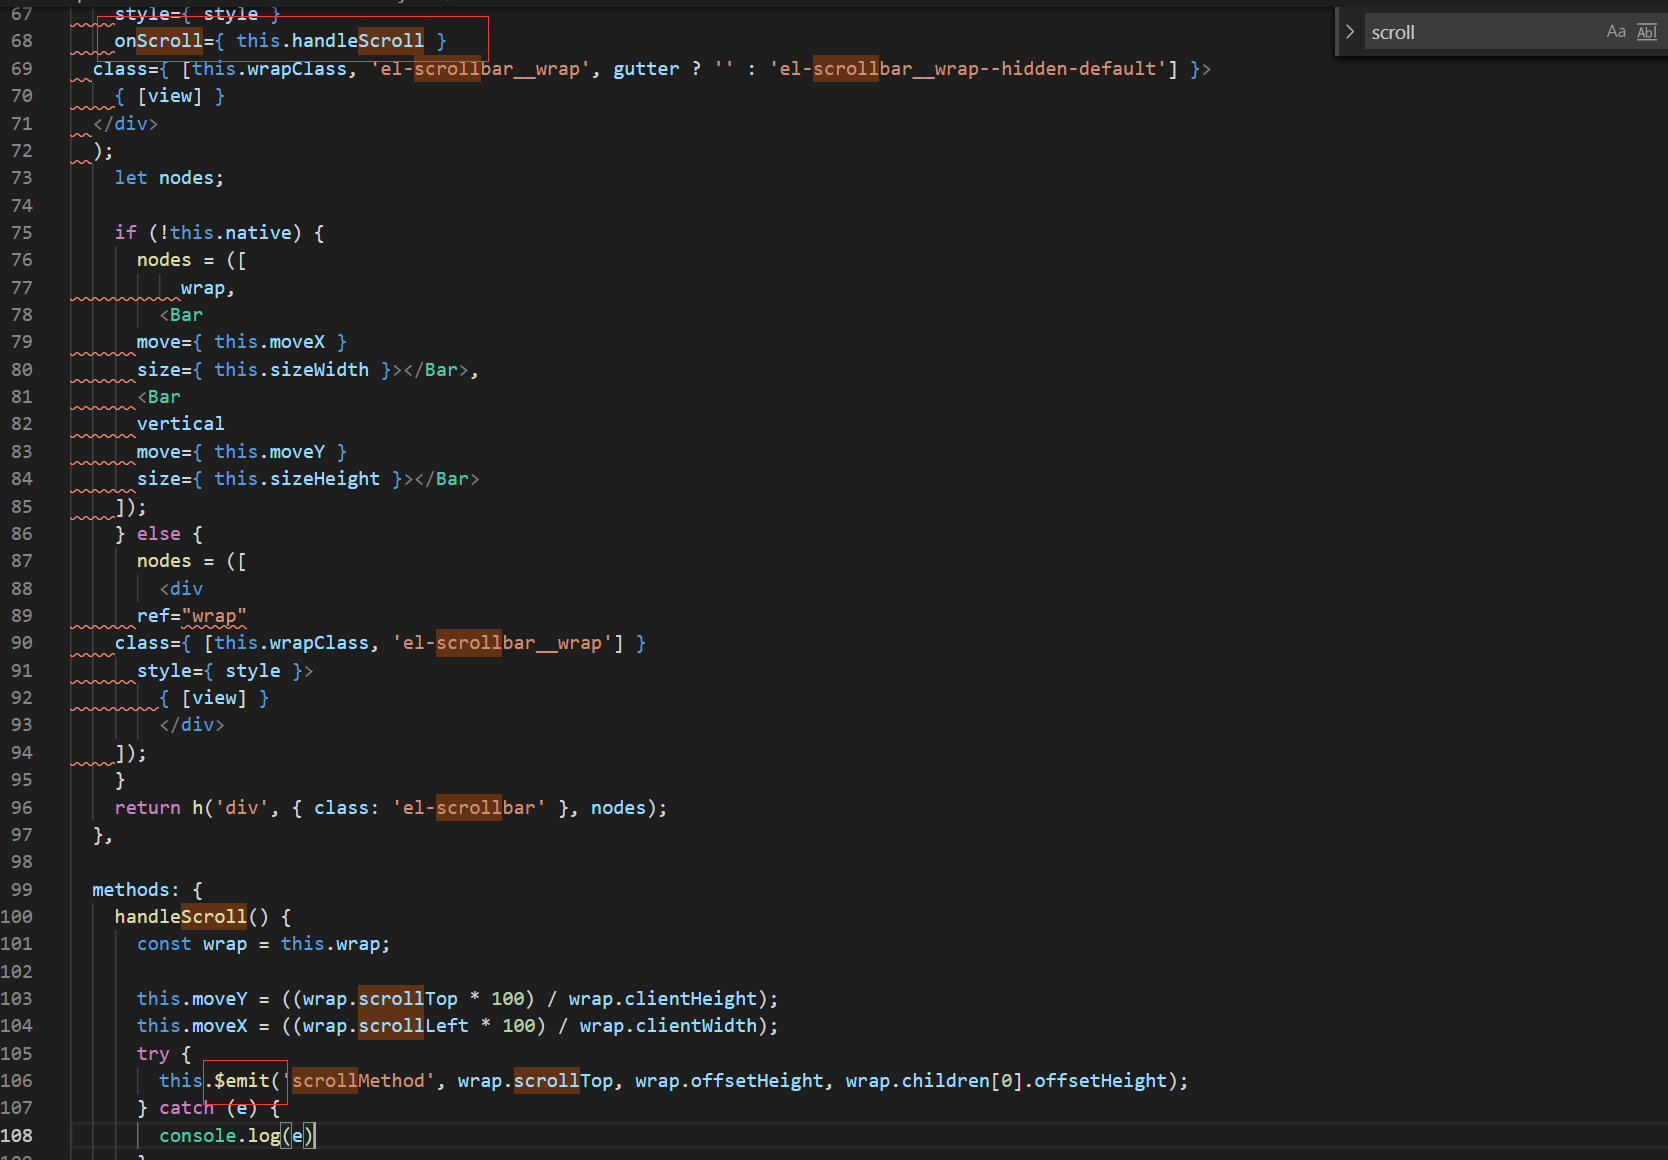Image resolution: width=1668 pixels, height=1160 pixels.
Task: Click the methods: object key on line 99
Action: point(133,889)
